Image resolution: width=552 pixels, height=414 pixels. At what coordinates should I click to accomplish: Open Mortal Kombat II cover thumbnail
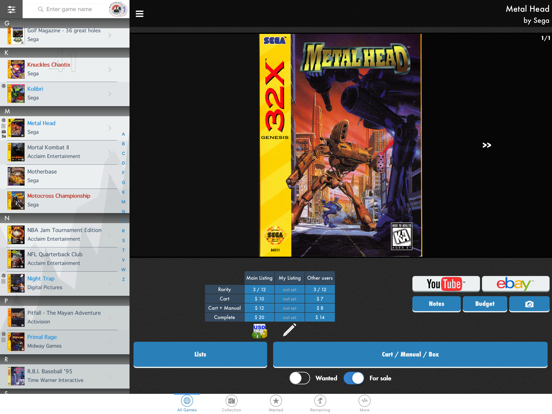tap(16, 152)
